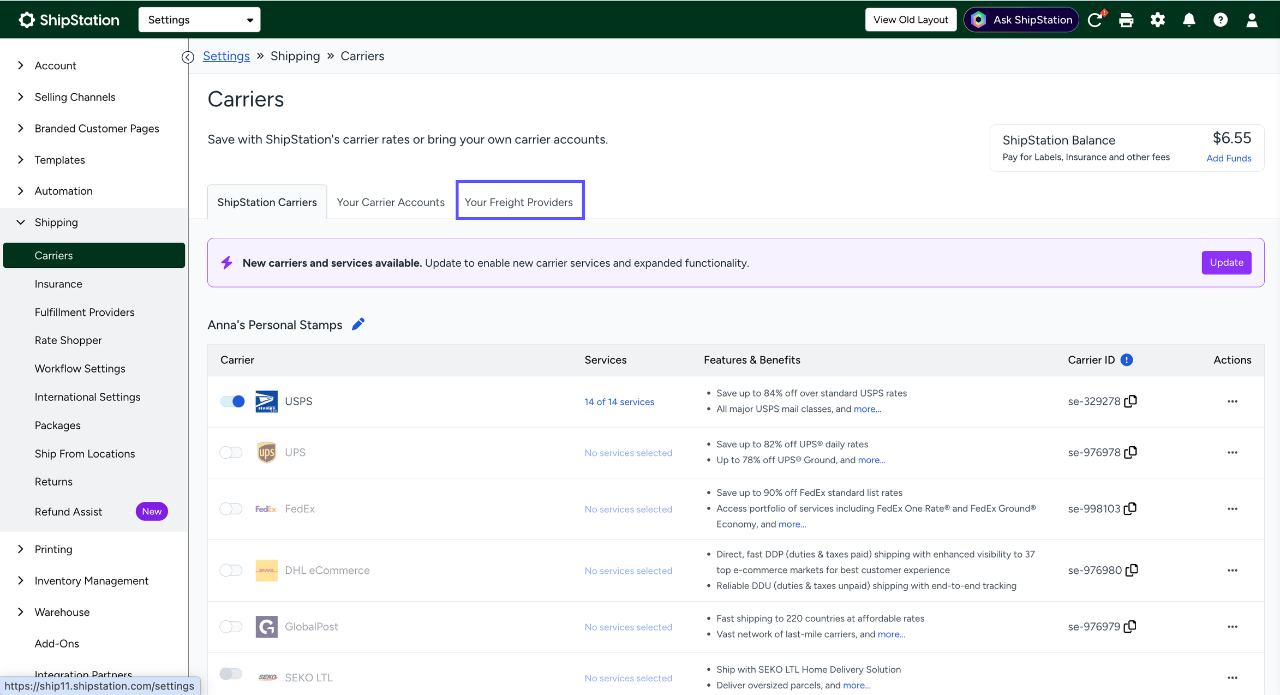
Task: Click the DHL eCommerce logo
Action: [266, 570]
